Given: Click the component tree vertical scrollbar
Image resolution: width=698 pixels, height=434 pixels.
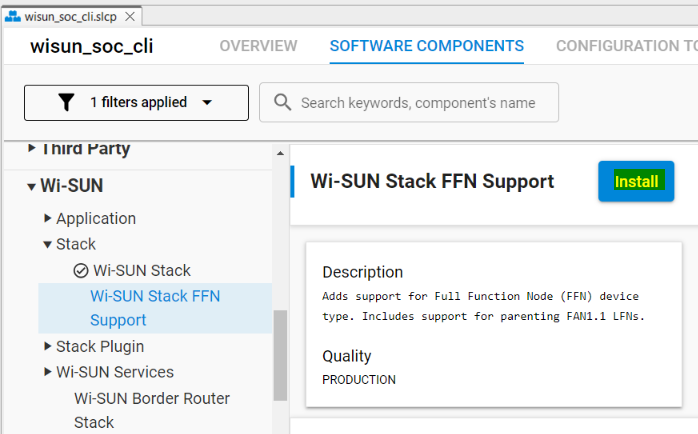Looking at the screenshot, I should point(280,355).
